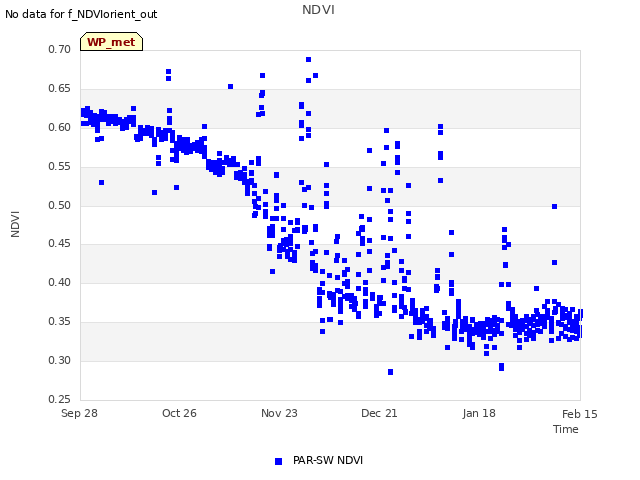This screenshot has height=480, width=640.
Task: Select the PAR-SW NDVI legend text
Action: coord(328,460)
